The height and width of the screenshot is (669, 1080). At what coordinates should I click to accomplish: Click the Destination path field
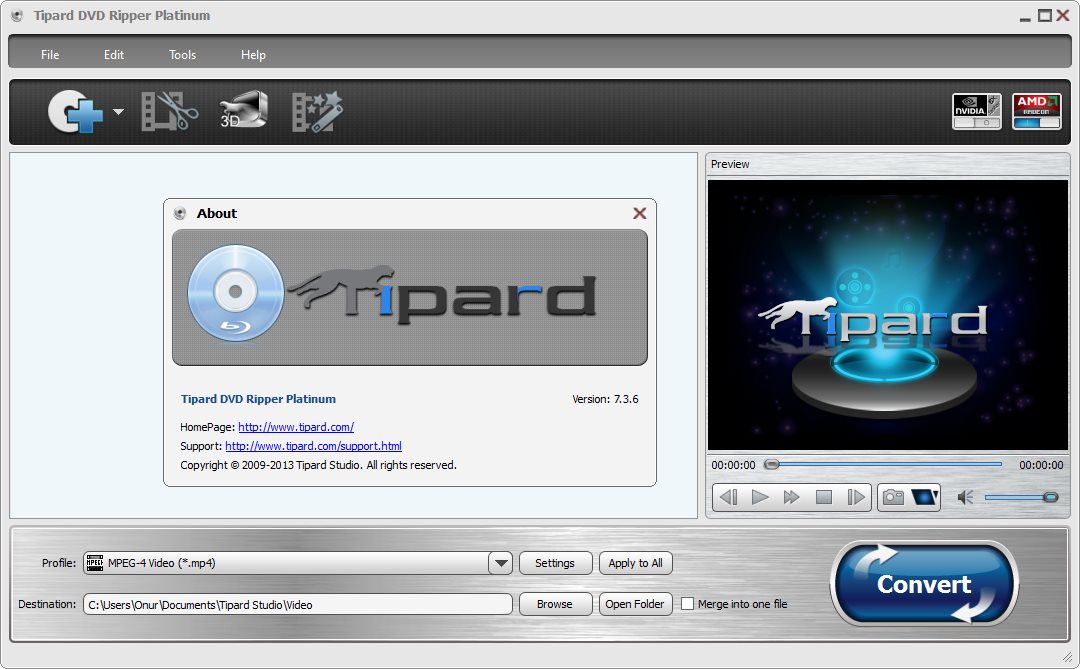pos(298,604)
